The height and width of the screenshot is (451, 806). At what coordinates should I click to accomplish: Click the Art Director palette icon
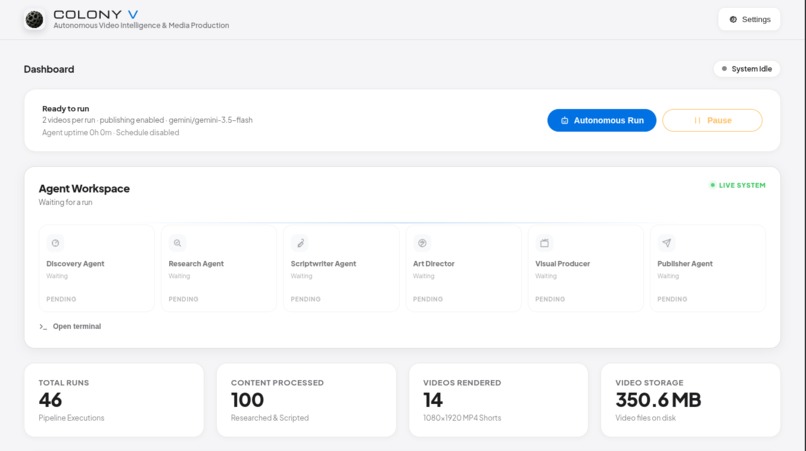pos(422,243)
